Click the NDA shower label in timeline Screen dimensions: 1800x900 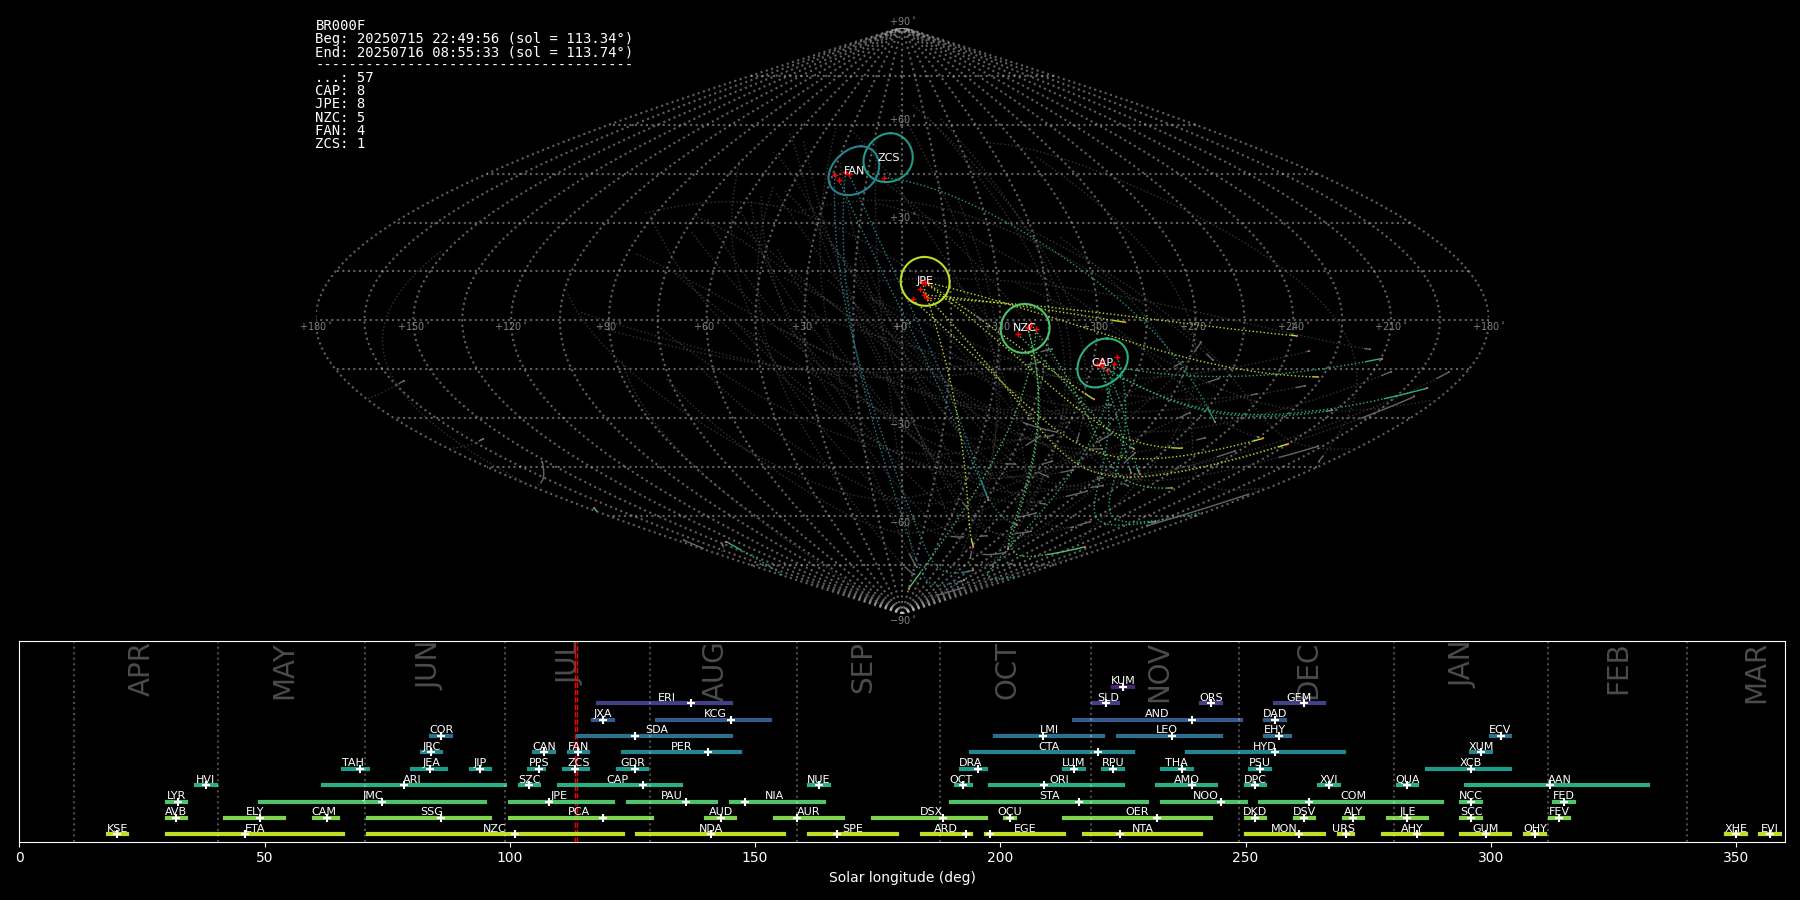tap(711, 829)
